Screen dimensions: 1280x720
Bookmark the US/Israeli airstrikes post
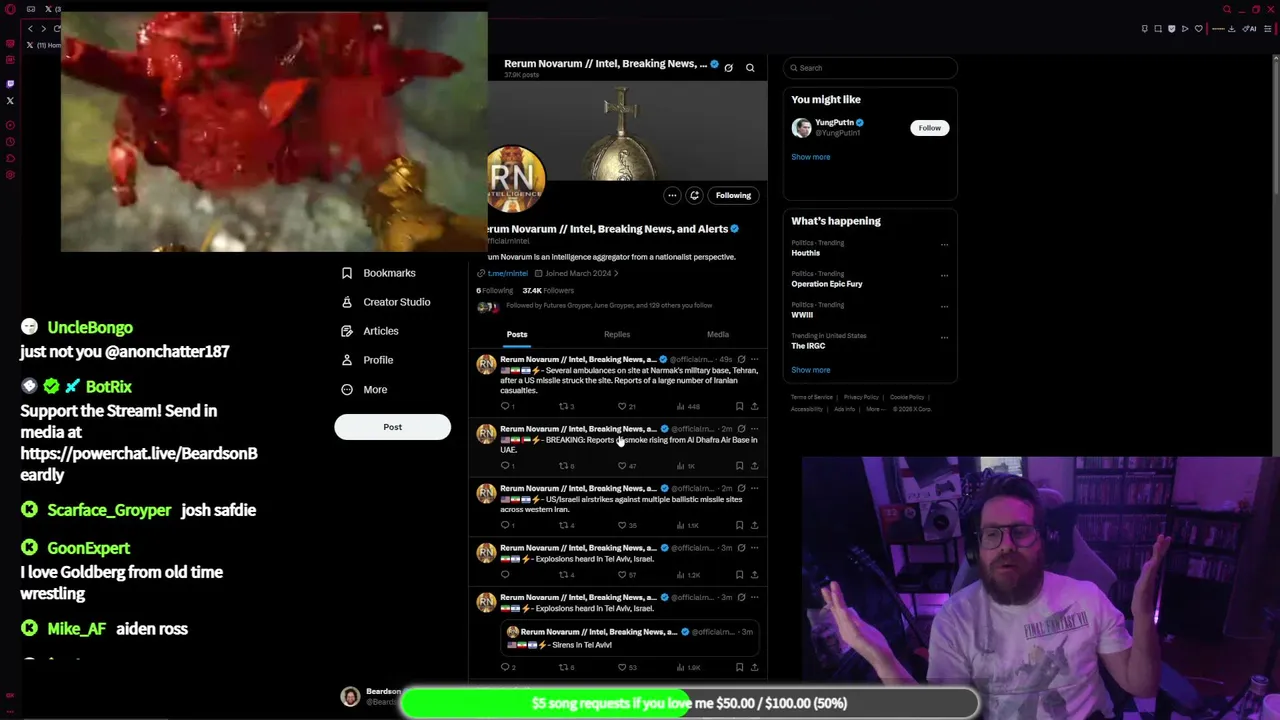pyautogui.click(x=739, y=525)
